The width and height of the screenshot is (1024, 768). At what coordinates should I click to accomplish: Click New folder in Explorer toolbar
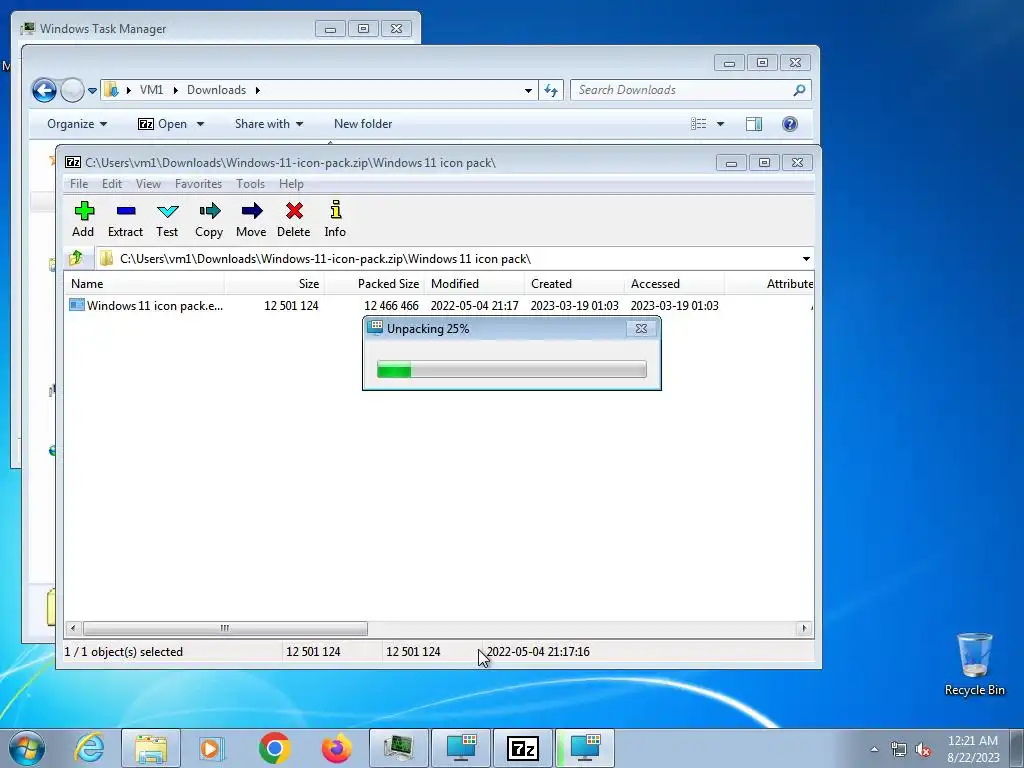[363, 124]
